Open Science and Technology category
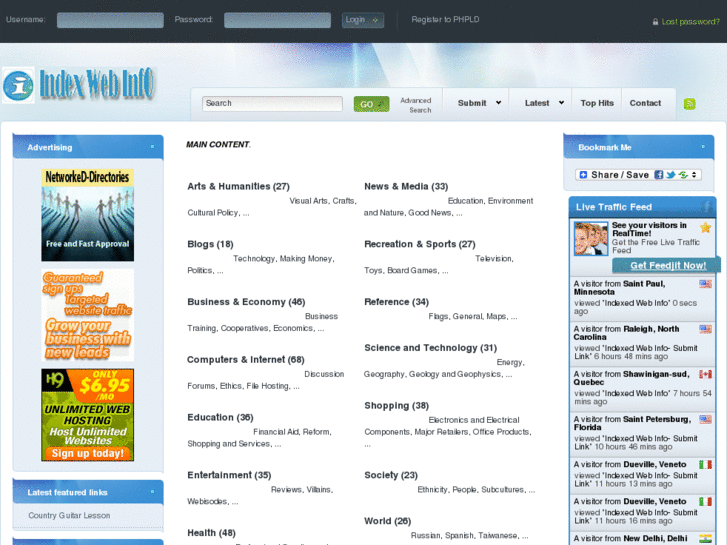The height and width of the screenshot is (545, 727). (x=430, y=348)
